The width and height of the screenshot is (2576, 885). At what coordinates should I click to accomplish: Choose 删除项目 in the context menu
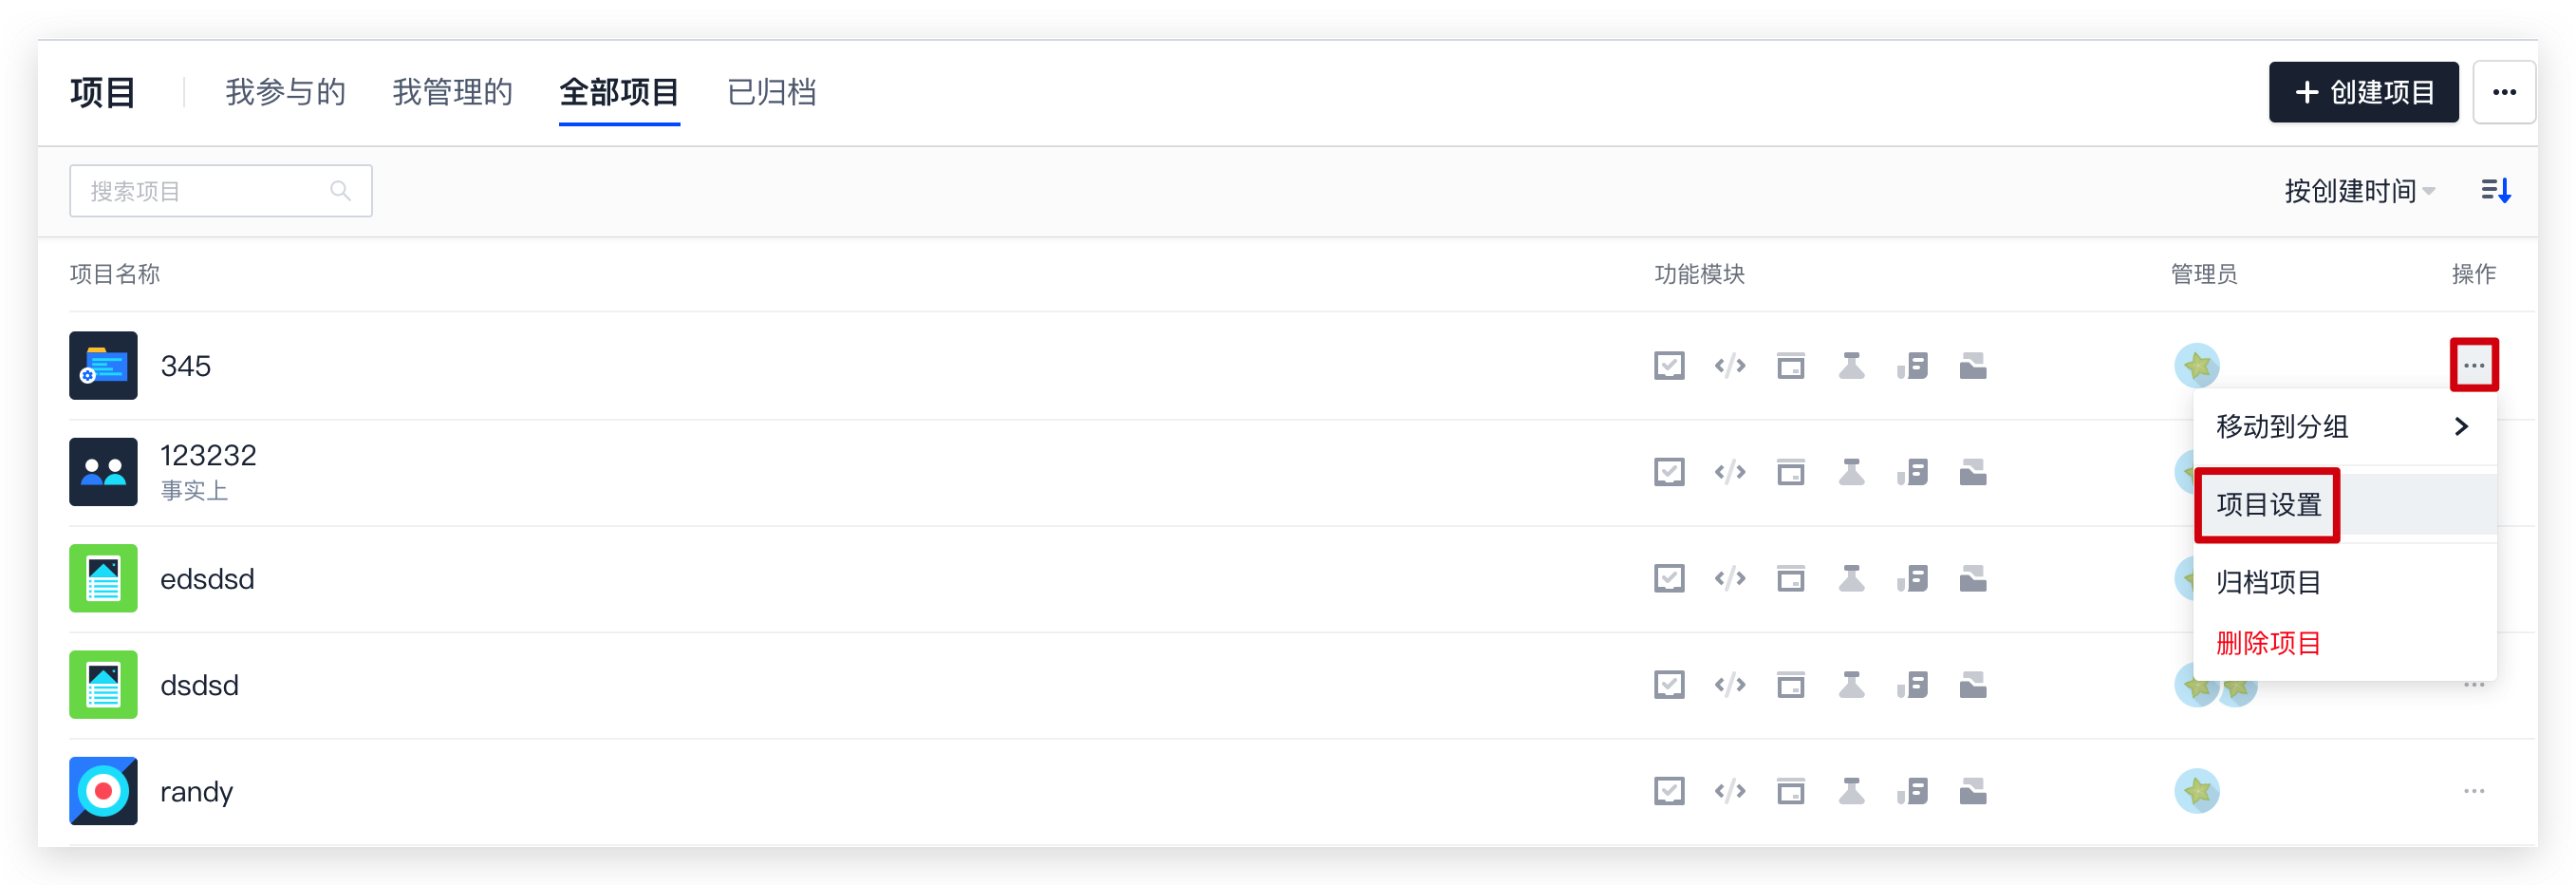pos(2268,643)
